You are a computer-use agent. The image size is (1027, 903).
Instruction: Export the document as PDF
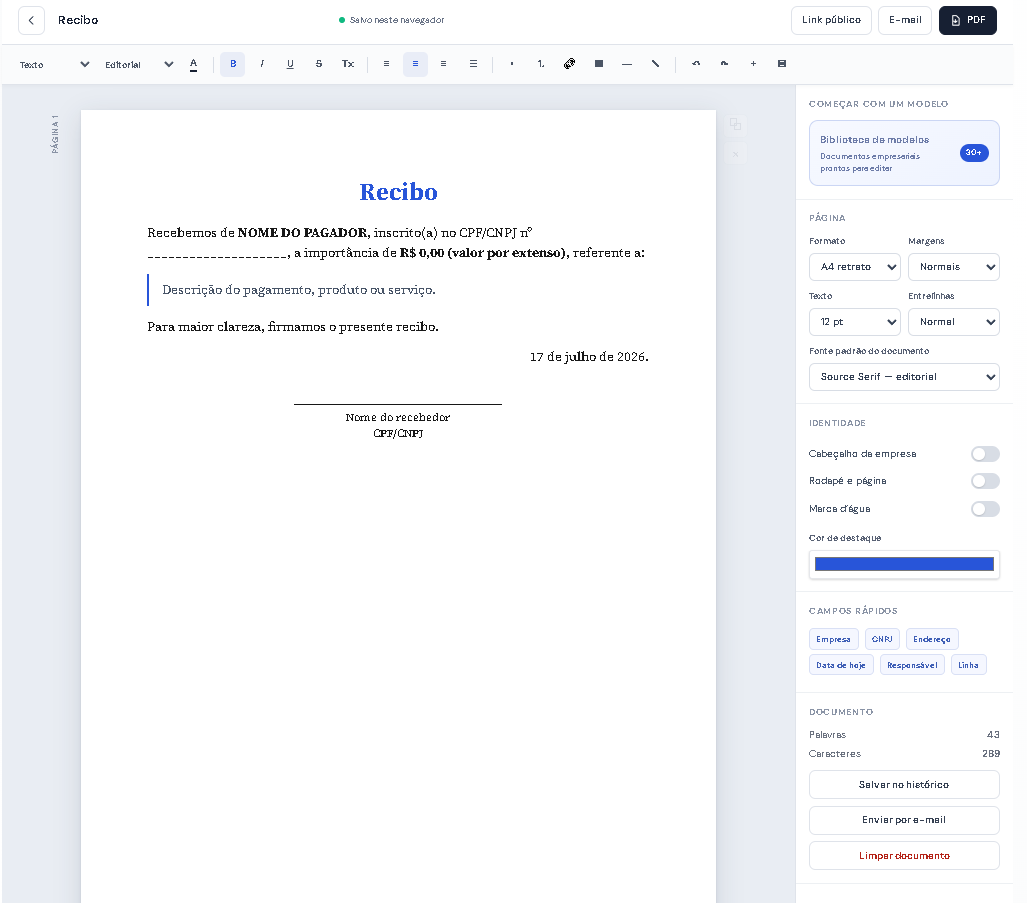tap(967, 20)
